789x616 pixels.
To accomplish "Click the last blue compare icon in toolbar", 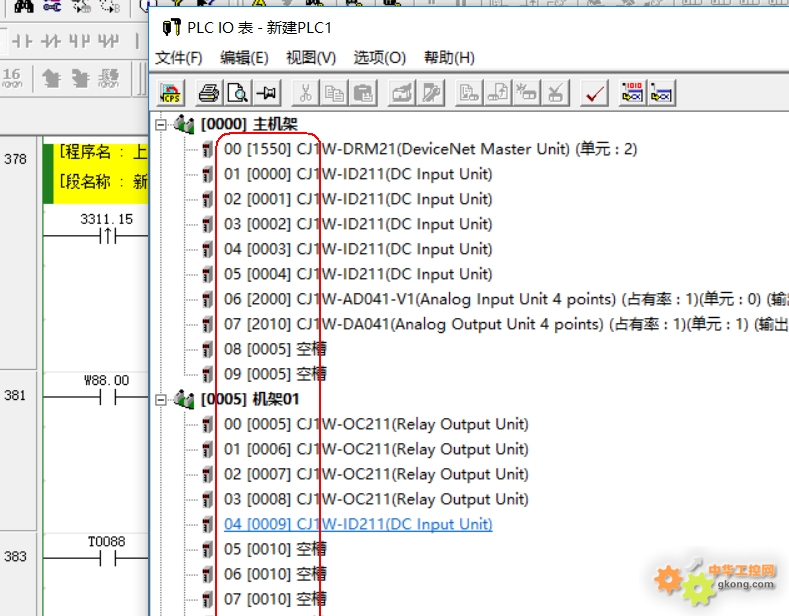I will [x=661, y=93].
